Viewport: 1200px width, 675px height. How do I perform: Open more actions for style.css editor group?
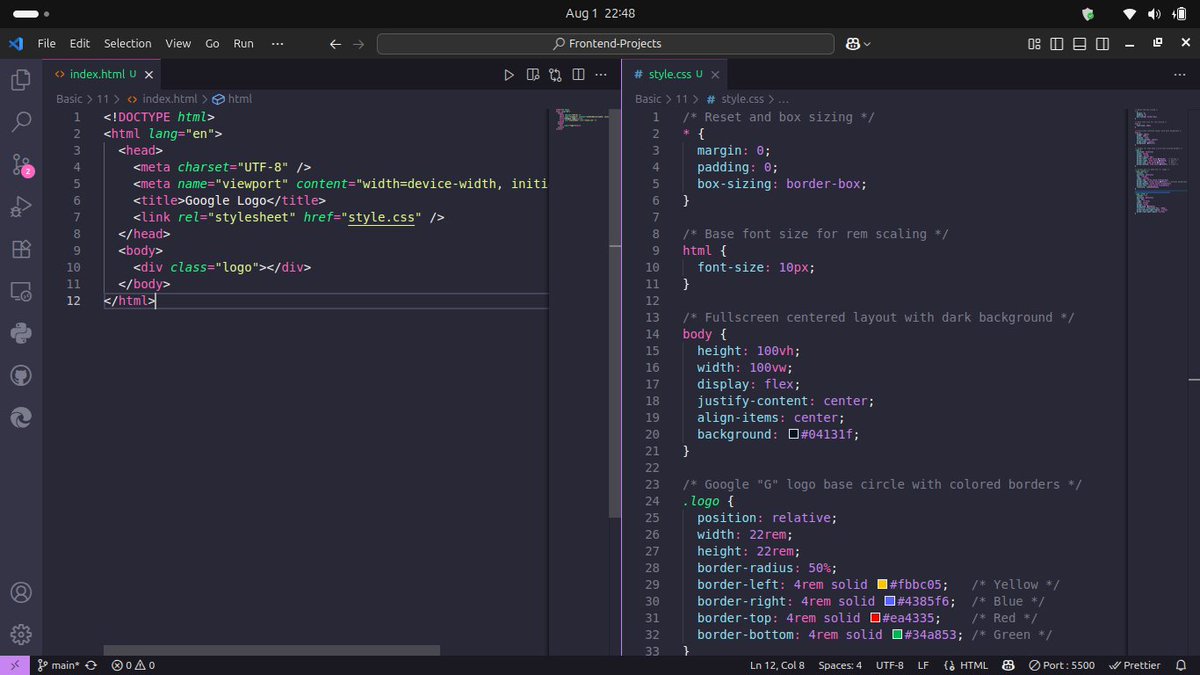click(1178, 74)
